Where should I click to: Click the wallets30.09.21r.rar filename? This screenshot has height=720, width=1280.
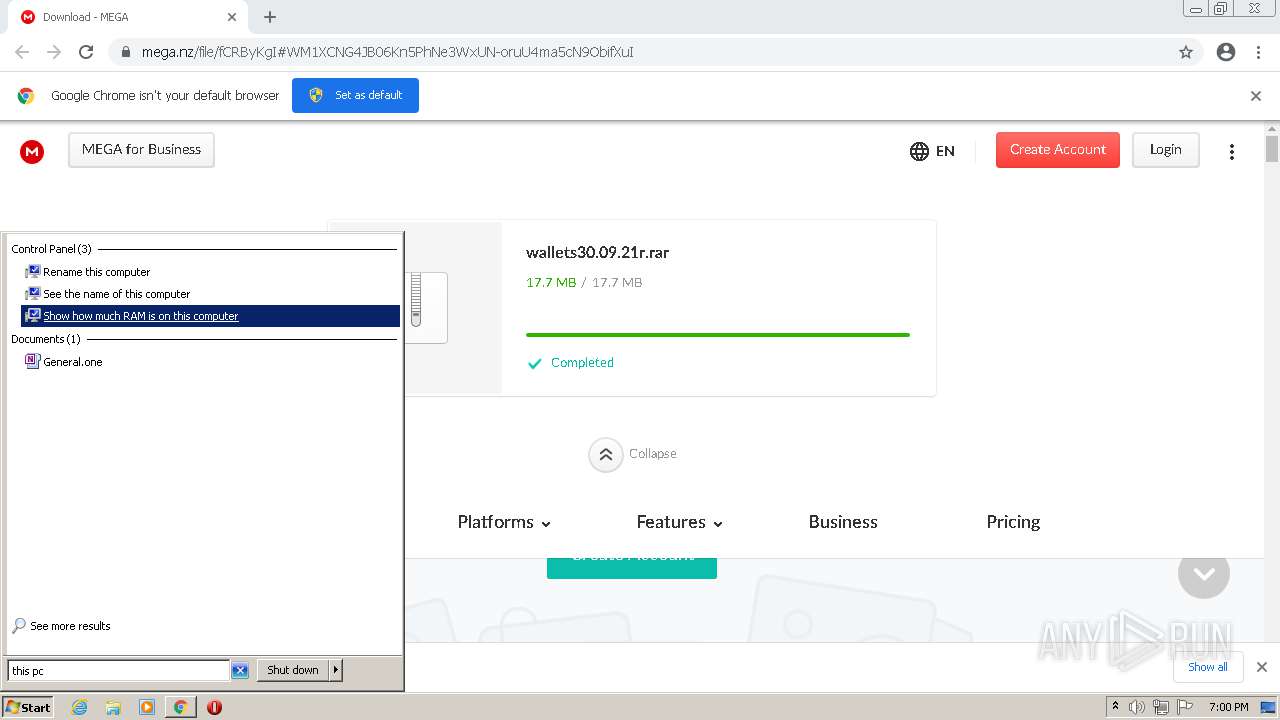pyautogui.click(x=597, y=253)
